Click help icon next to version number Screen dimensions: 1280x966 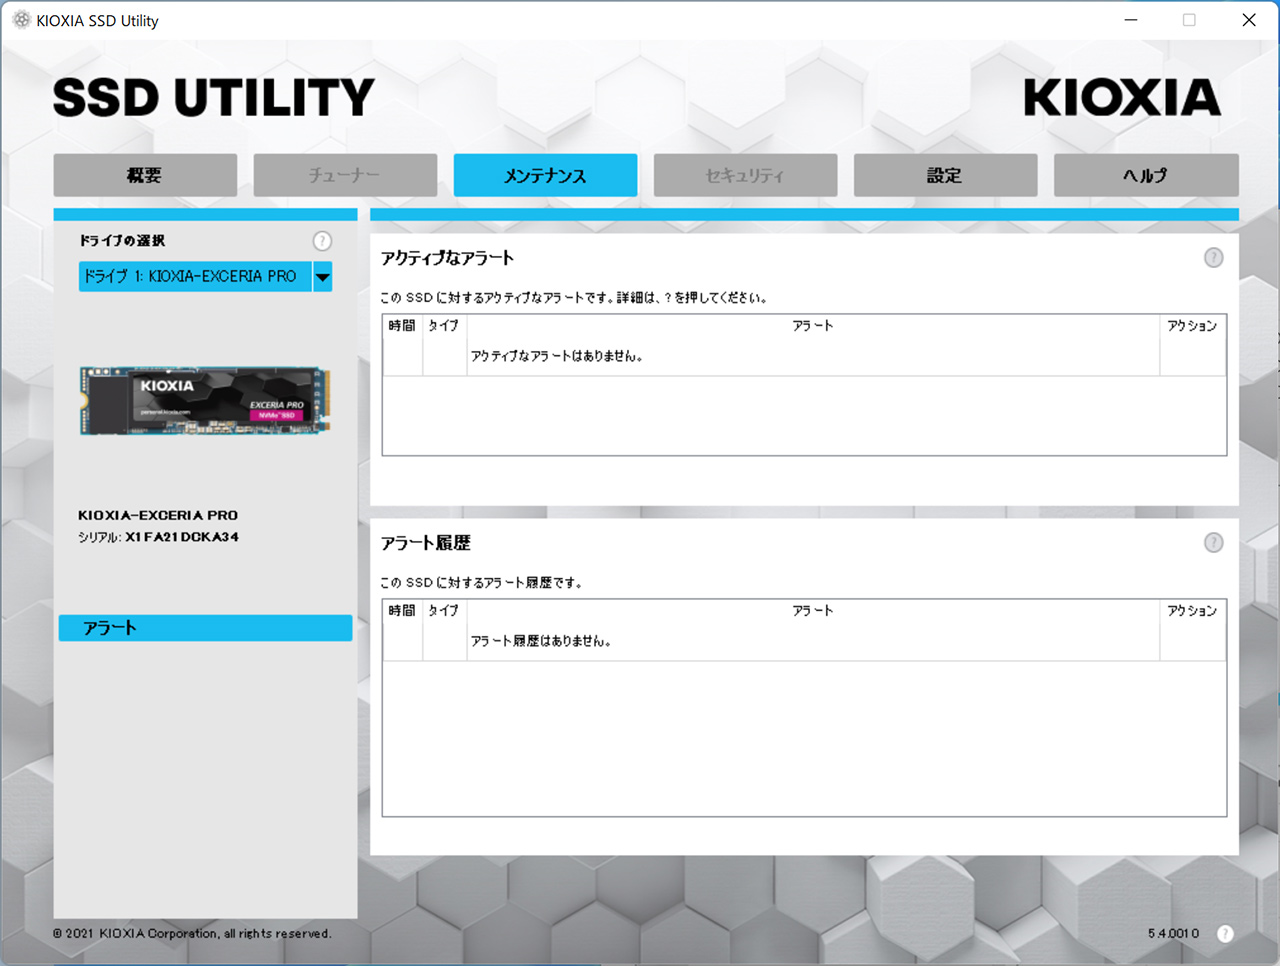(x=1225, y=933)
